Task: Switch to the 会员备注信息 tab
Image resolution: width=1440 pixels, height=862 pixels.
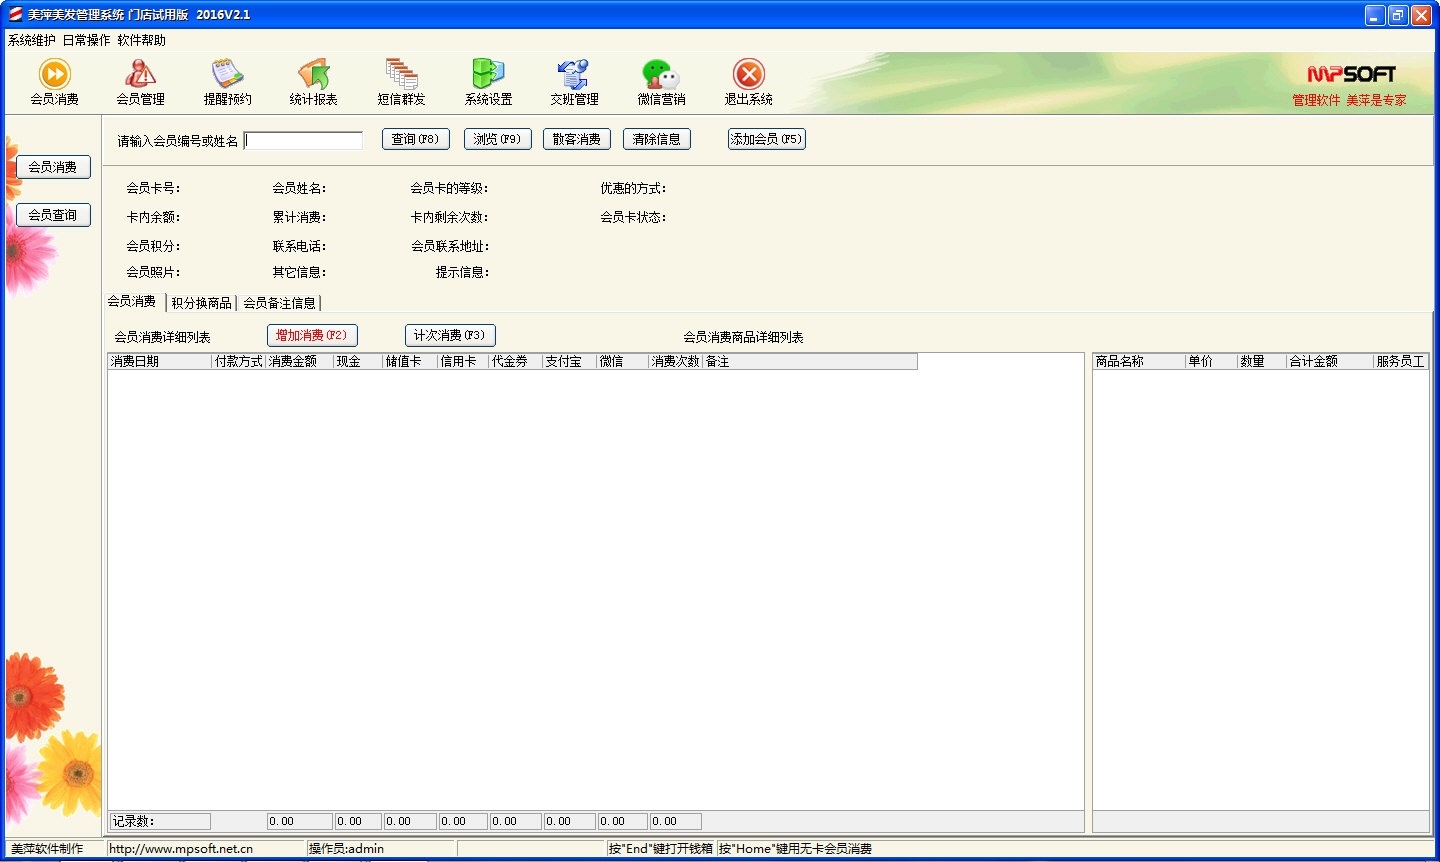Action: (x=279, y=303)
